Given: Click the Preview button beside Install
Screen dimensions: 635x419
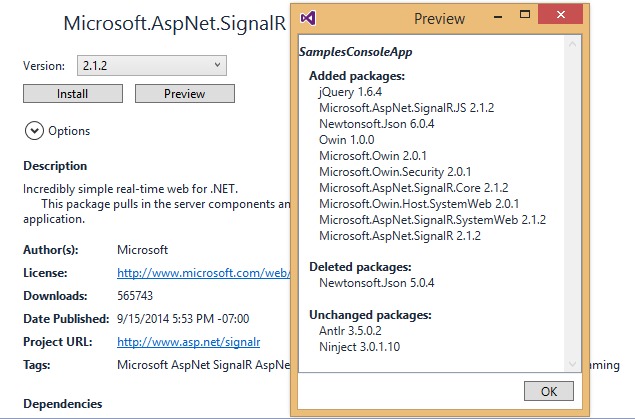Looking at the screenshot, I should 184,93.
